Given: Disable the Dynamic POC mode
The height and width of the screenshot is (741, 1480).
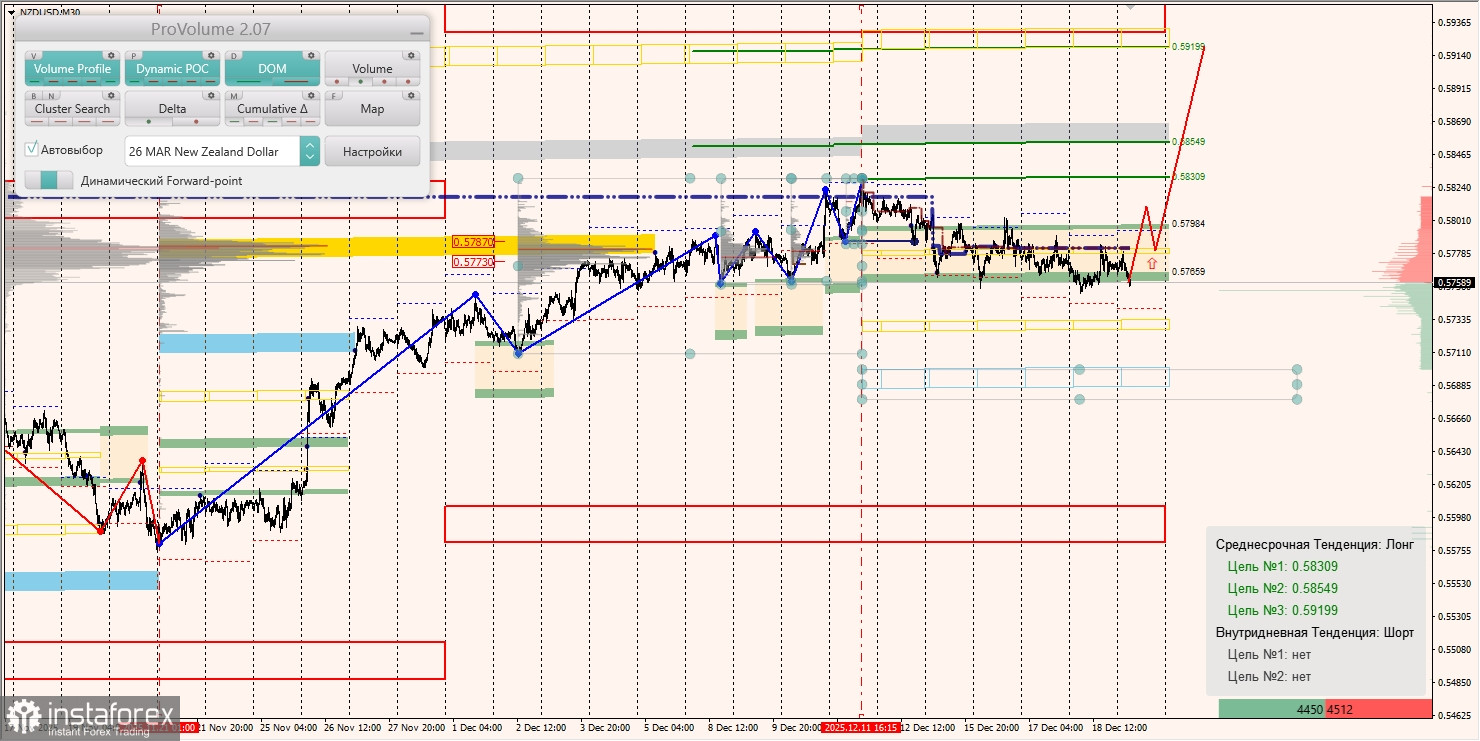Looking at the screenshot, I should pos(172,70).
